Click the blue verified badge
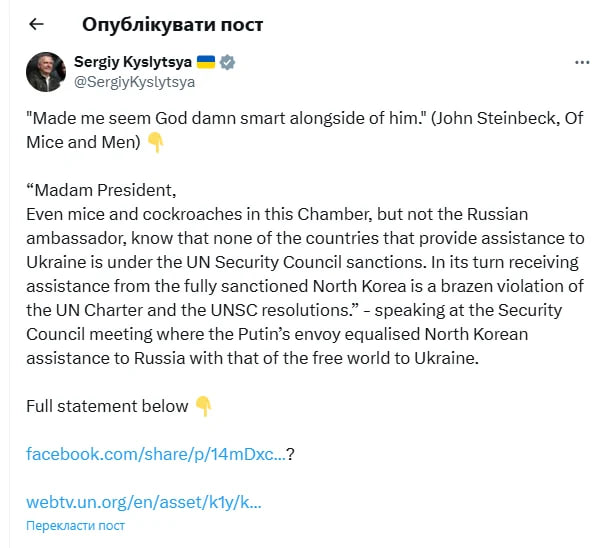The height and width of the screenshot is (548, 606). click(x=227, y=62)
